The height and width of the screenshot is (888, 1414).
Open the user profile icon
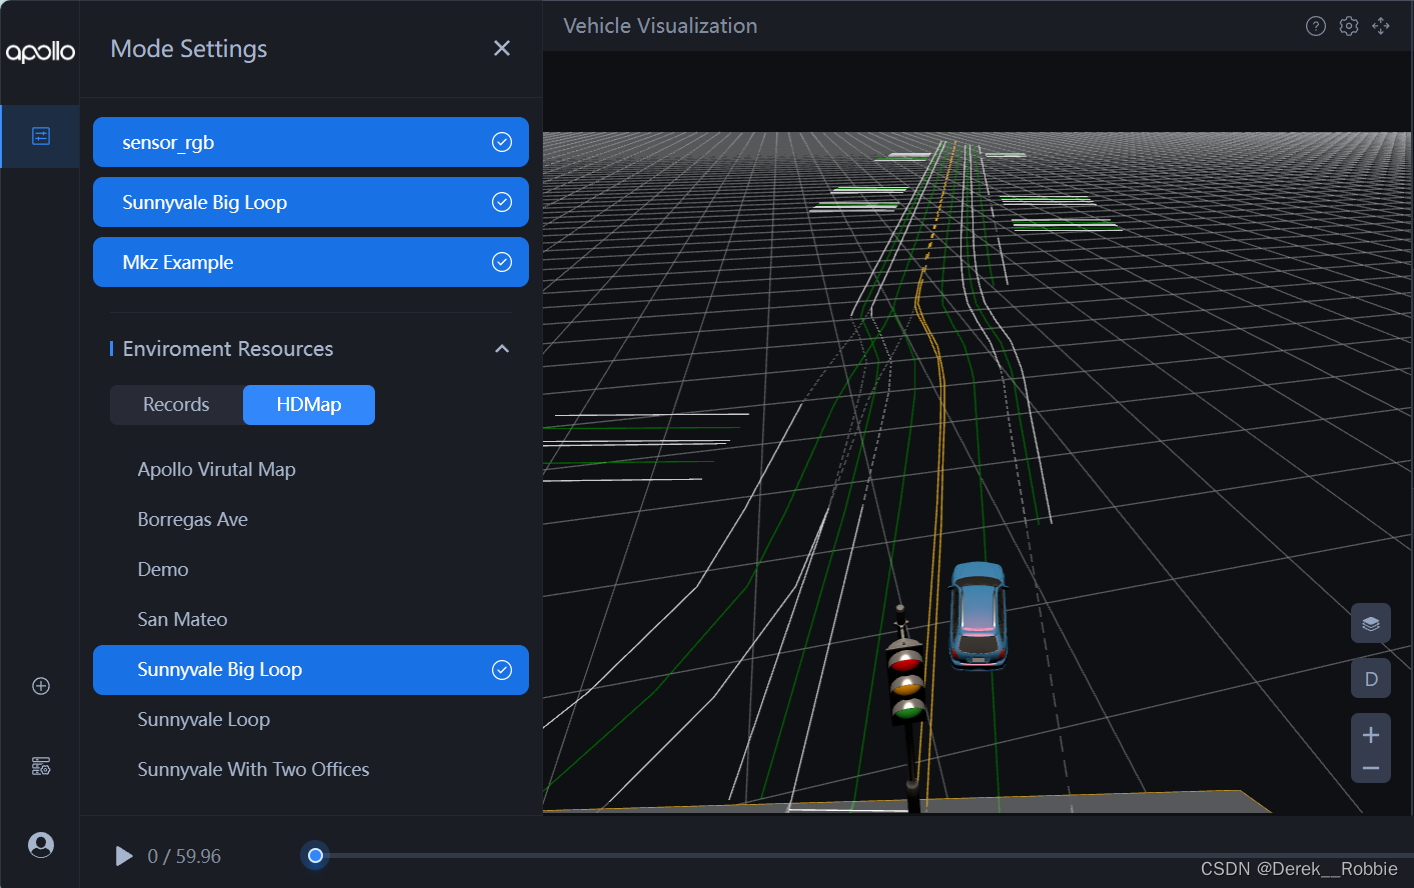point(41,845)
